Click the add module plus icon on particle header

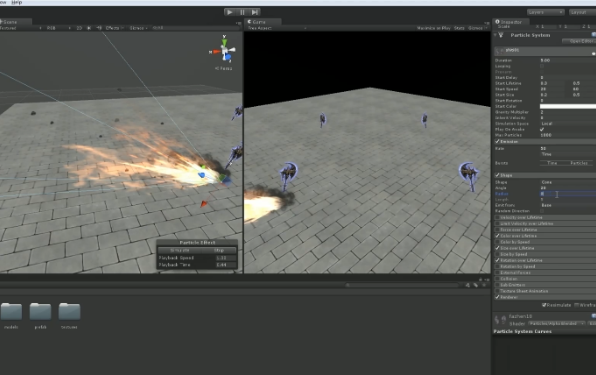[593, 53]
